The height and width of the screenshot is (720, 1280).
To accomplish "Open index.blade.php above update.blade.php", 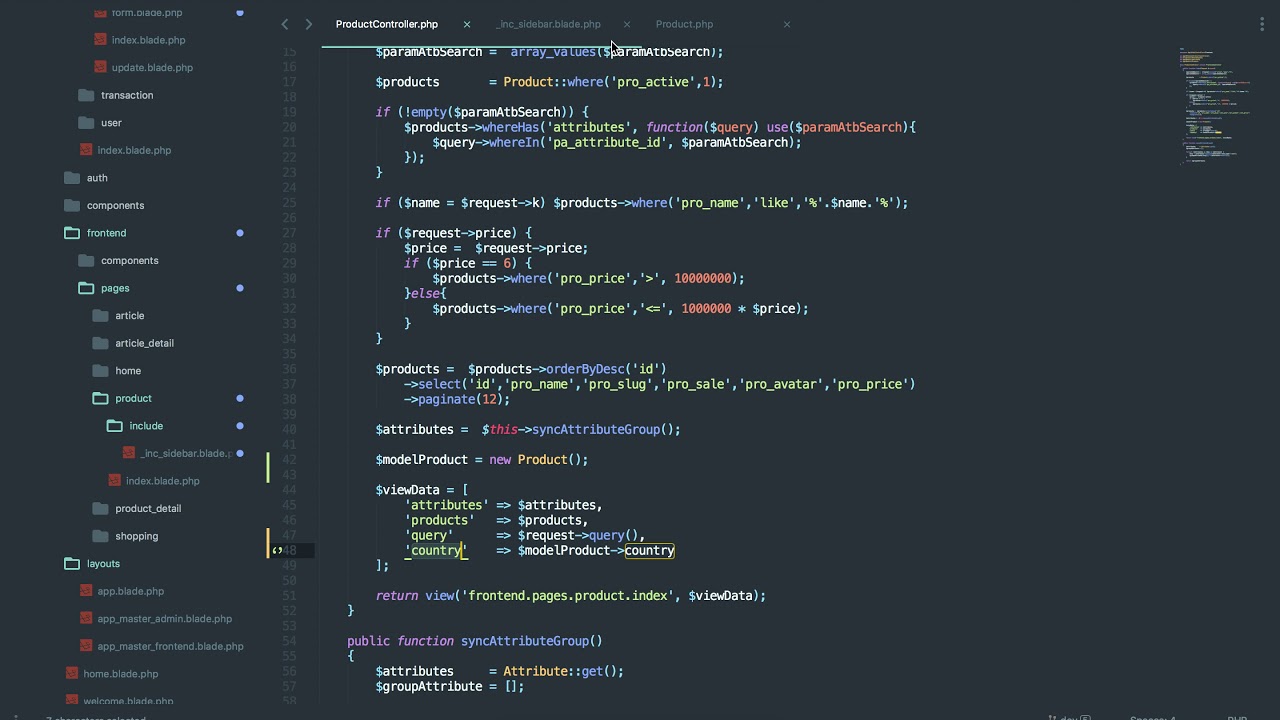I will (x=148, y=40).
